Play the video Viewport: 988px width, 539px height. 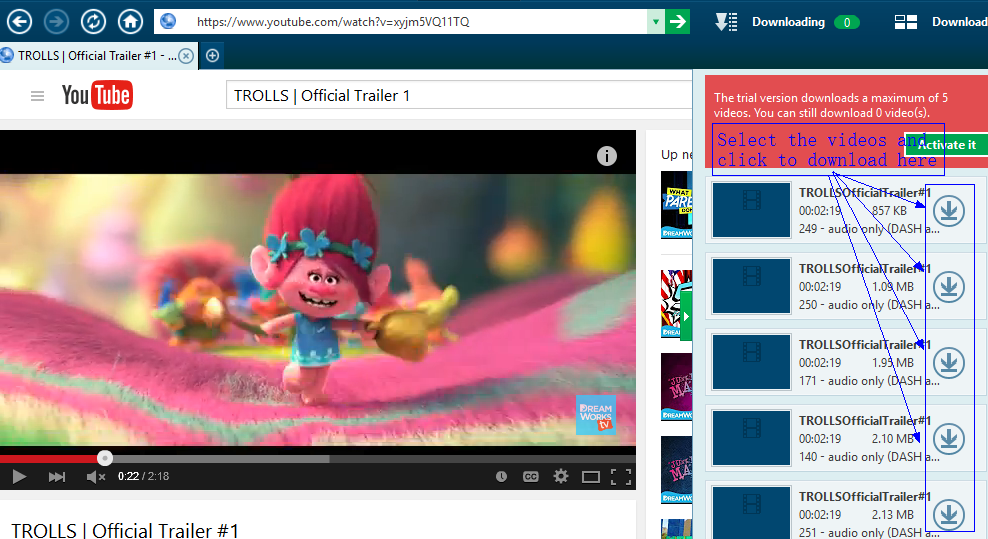pyautogui.click(x=20, y=477)
